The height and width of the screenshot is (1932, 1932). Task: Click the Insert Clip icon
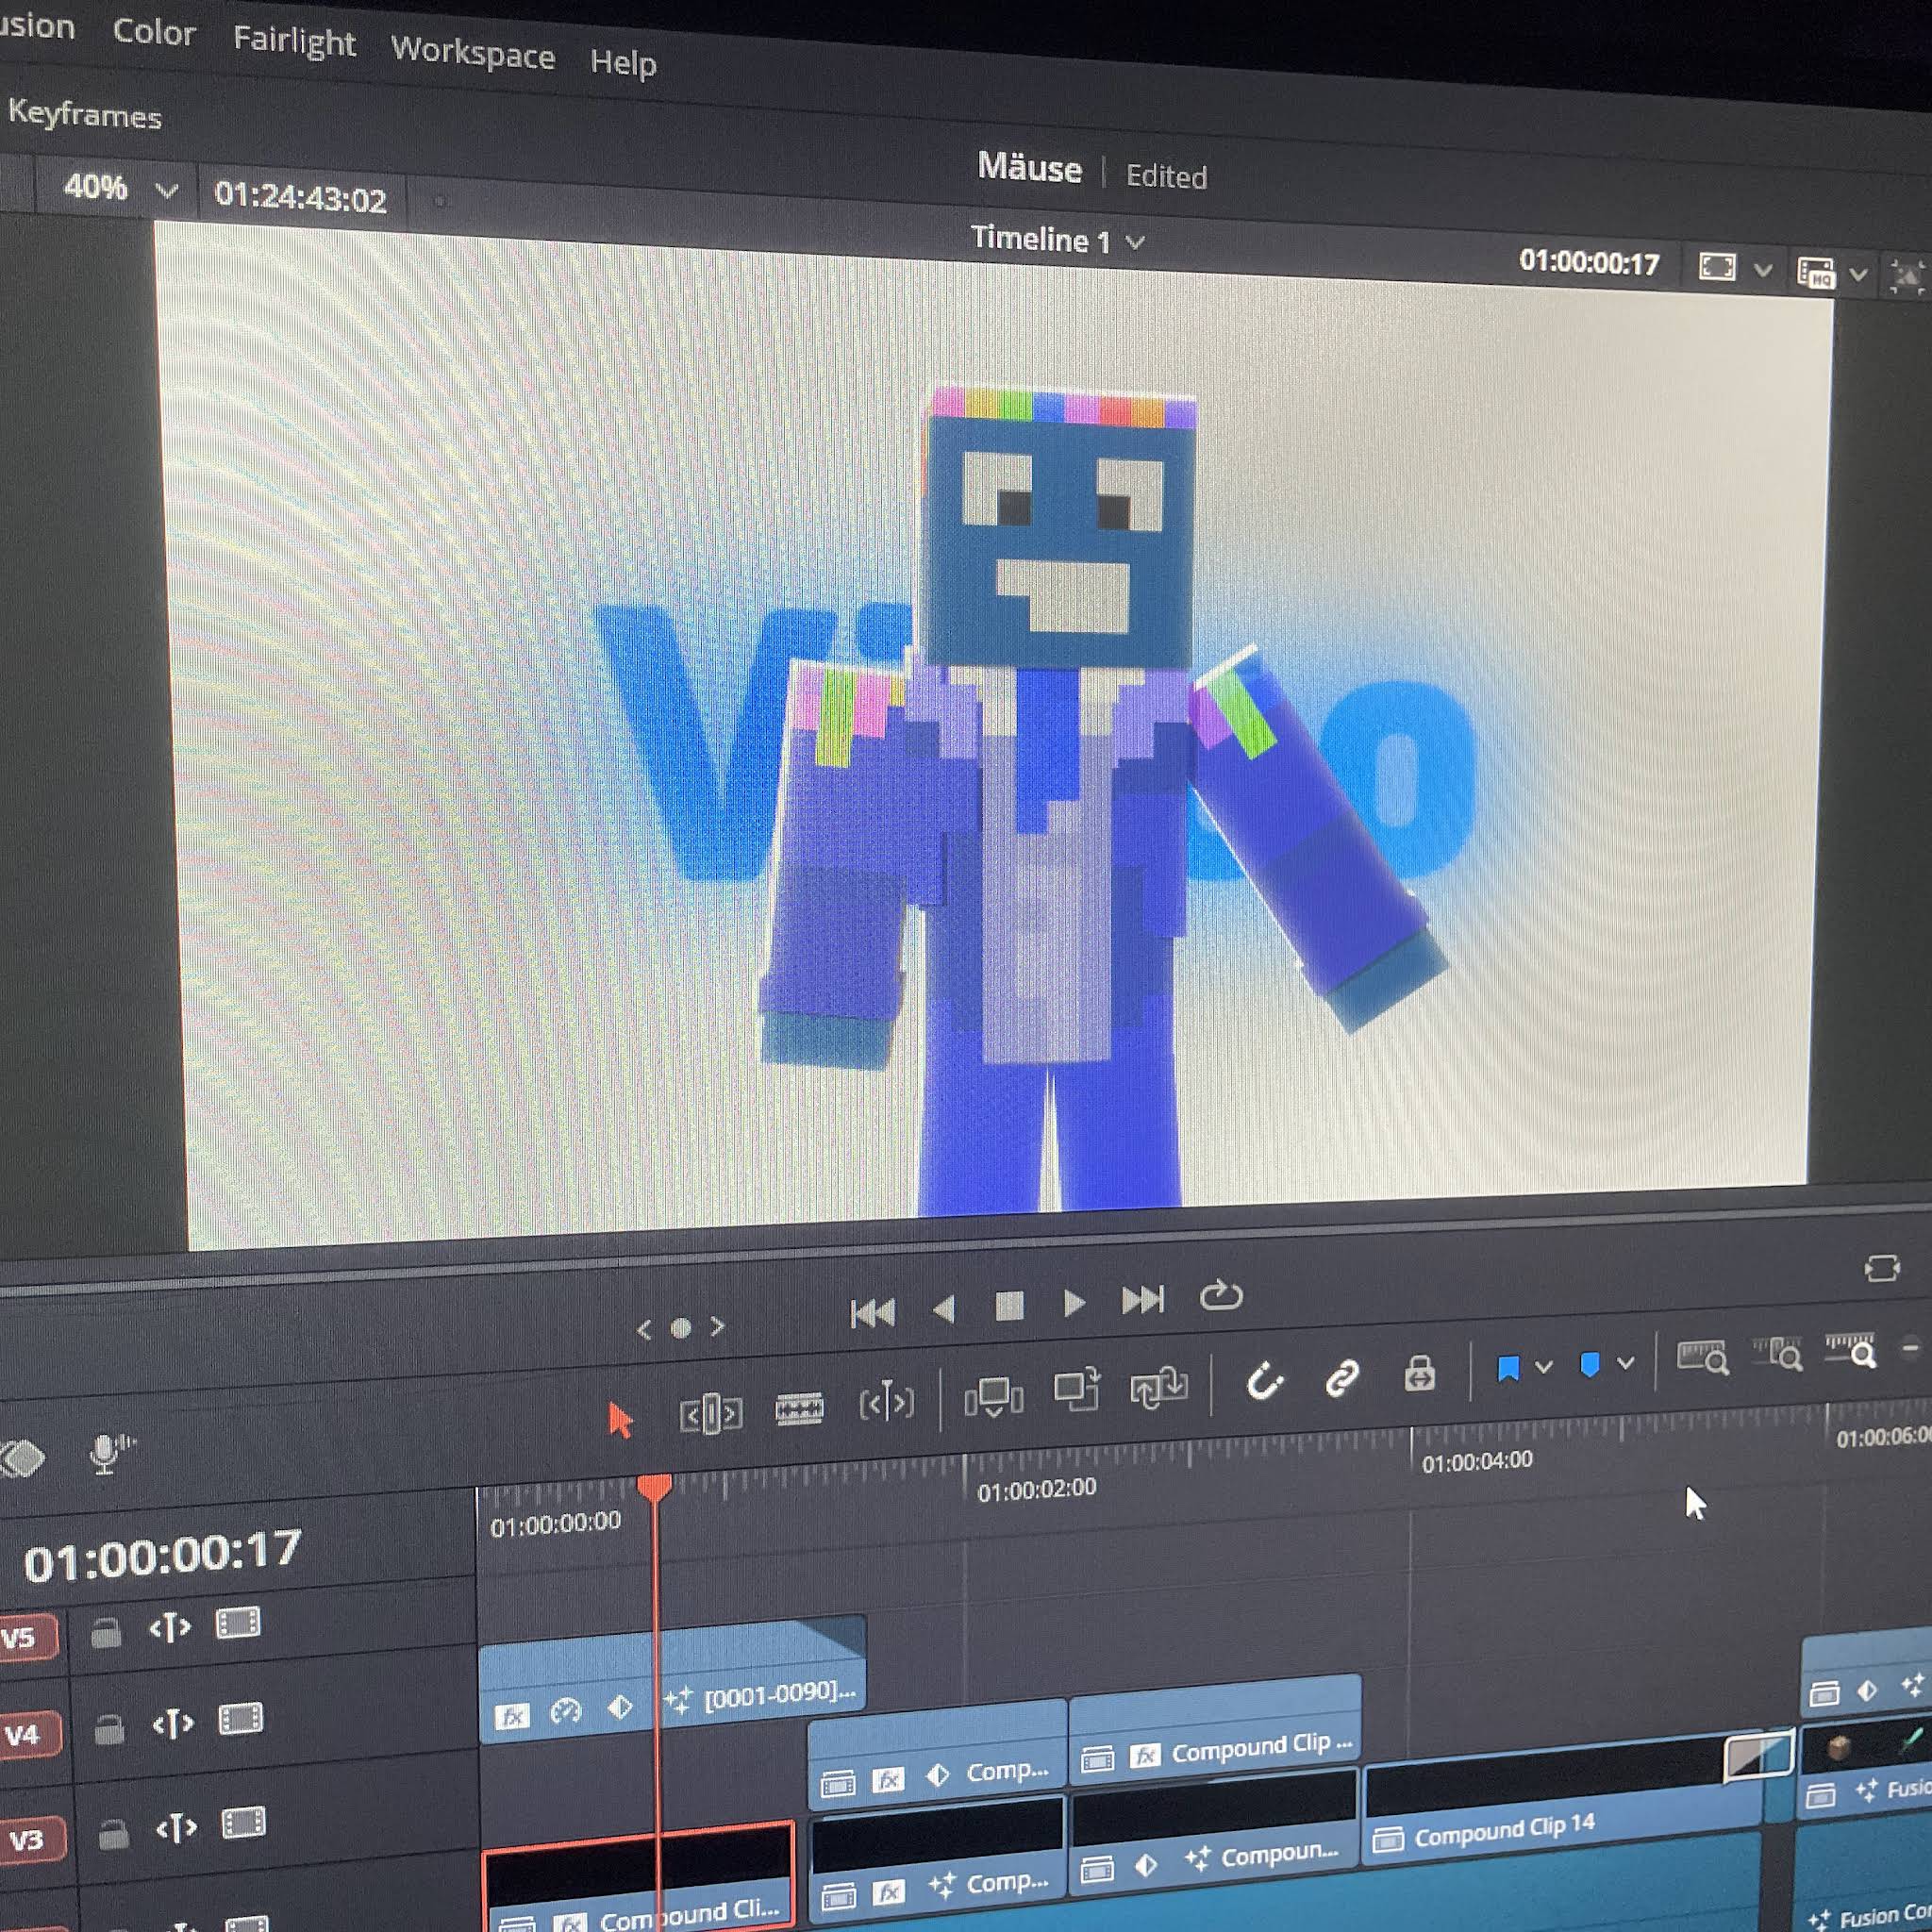(993, 1396)
